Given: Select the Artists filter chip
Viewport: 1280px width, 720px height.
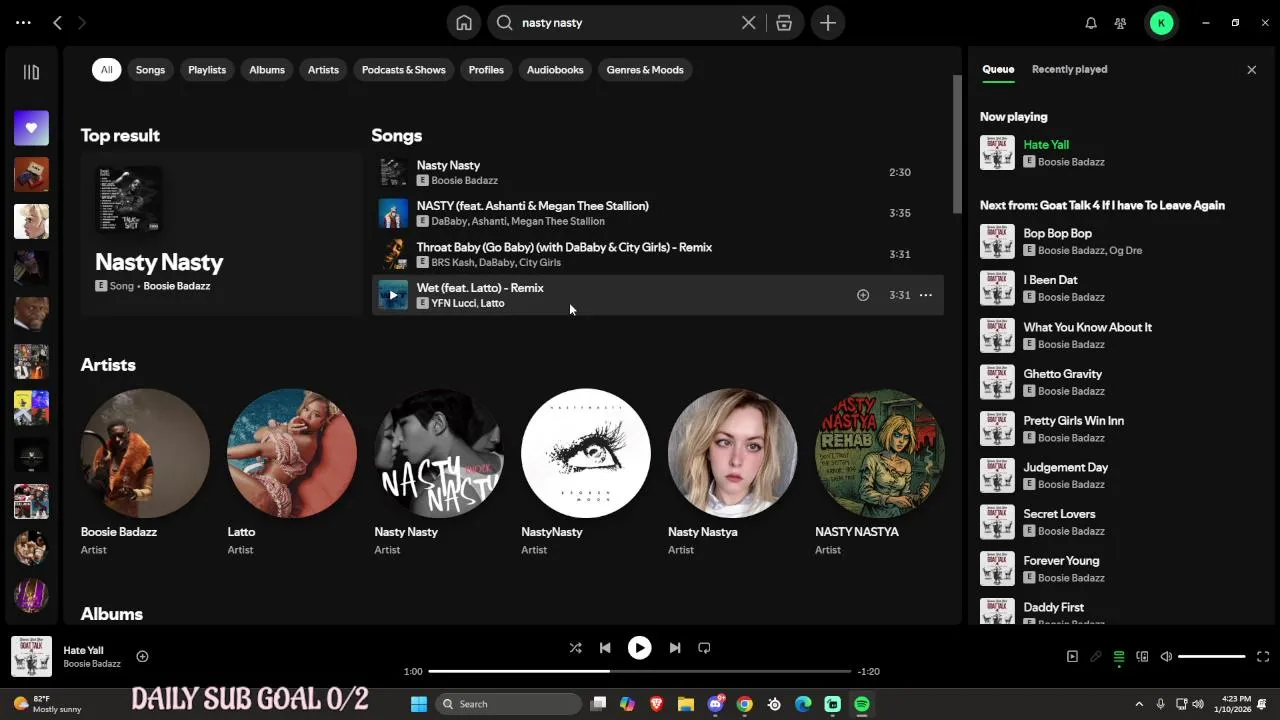Looking at the screenshot, I should click(323, 70).
